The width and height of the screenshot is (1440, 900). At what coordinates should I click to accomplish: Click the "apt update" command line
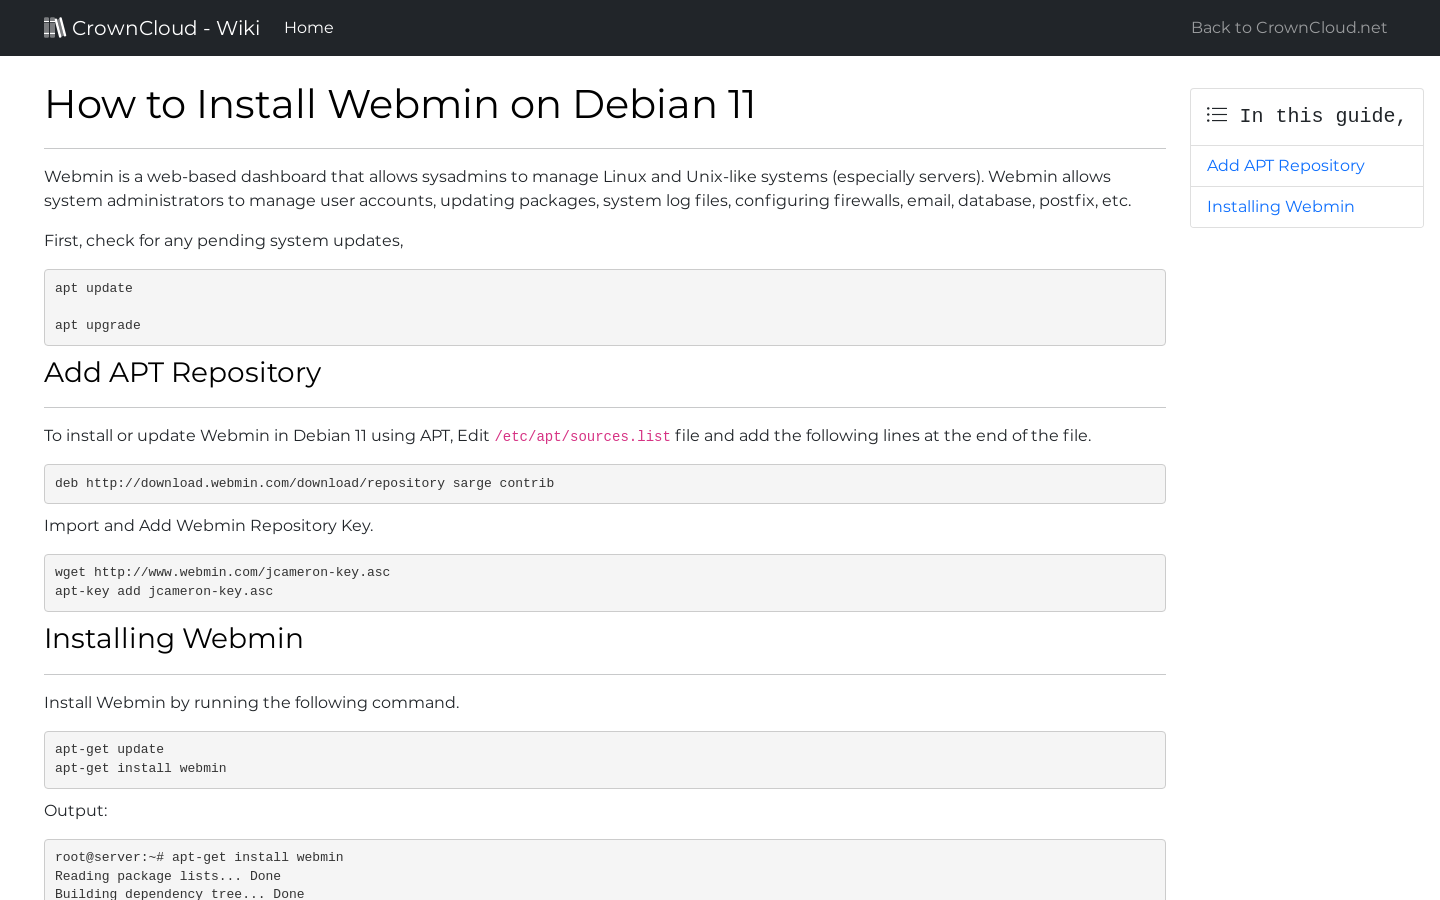tap(94, 289)
